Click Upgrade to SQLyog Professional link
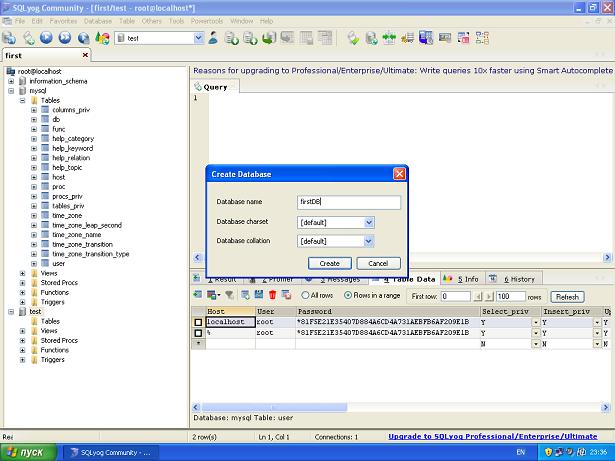The image size is (615, 461). pyautogui.click(x=493, y=436)
